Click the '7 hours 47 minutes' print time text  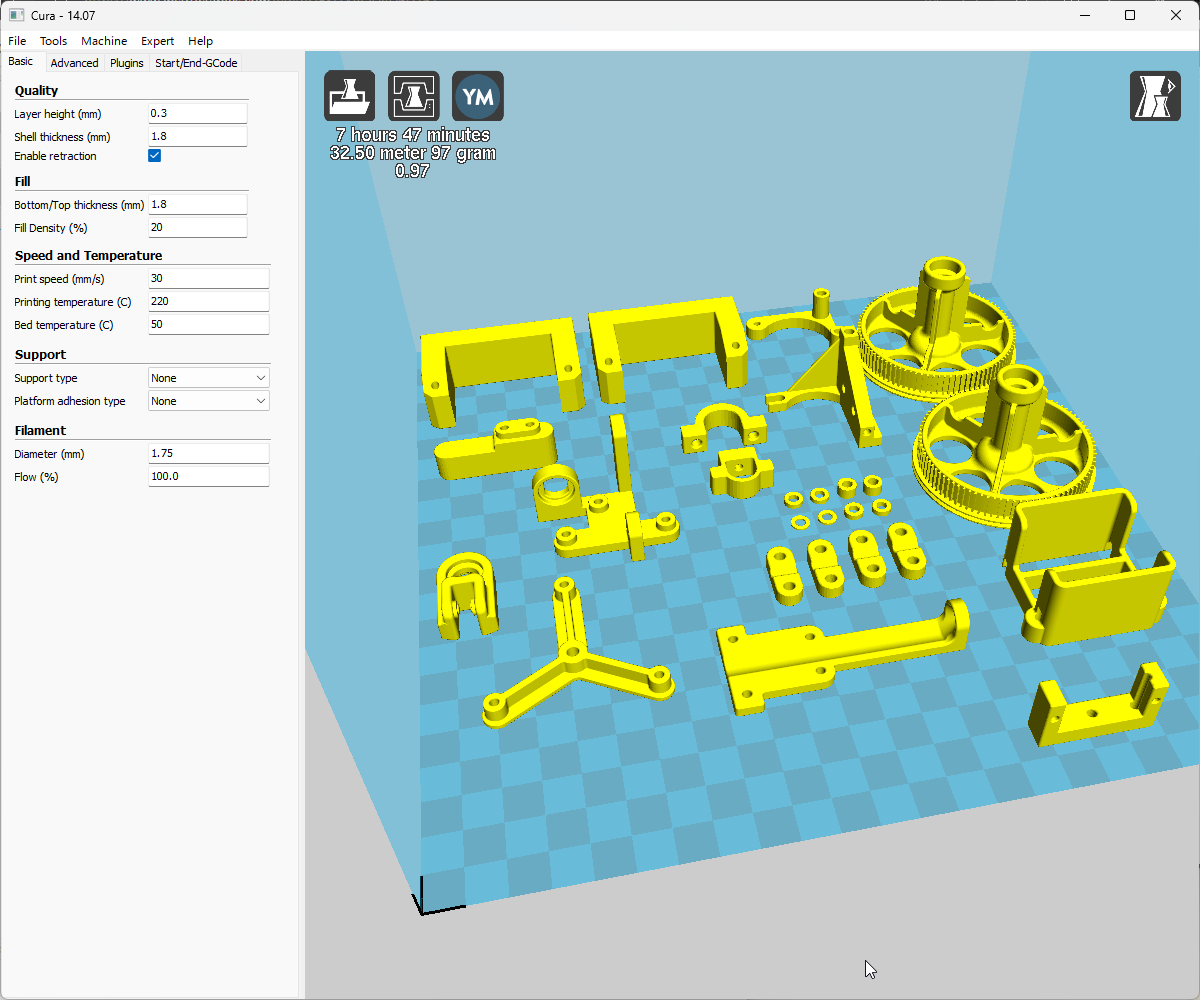413,135
